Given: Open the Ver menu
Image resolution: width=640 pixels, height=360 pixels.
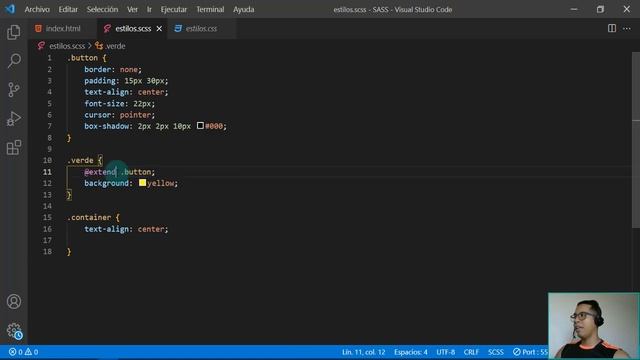Looking at the screenshot, I should (x=132, y=9).
